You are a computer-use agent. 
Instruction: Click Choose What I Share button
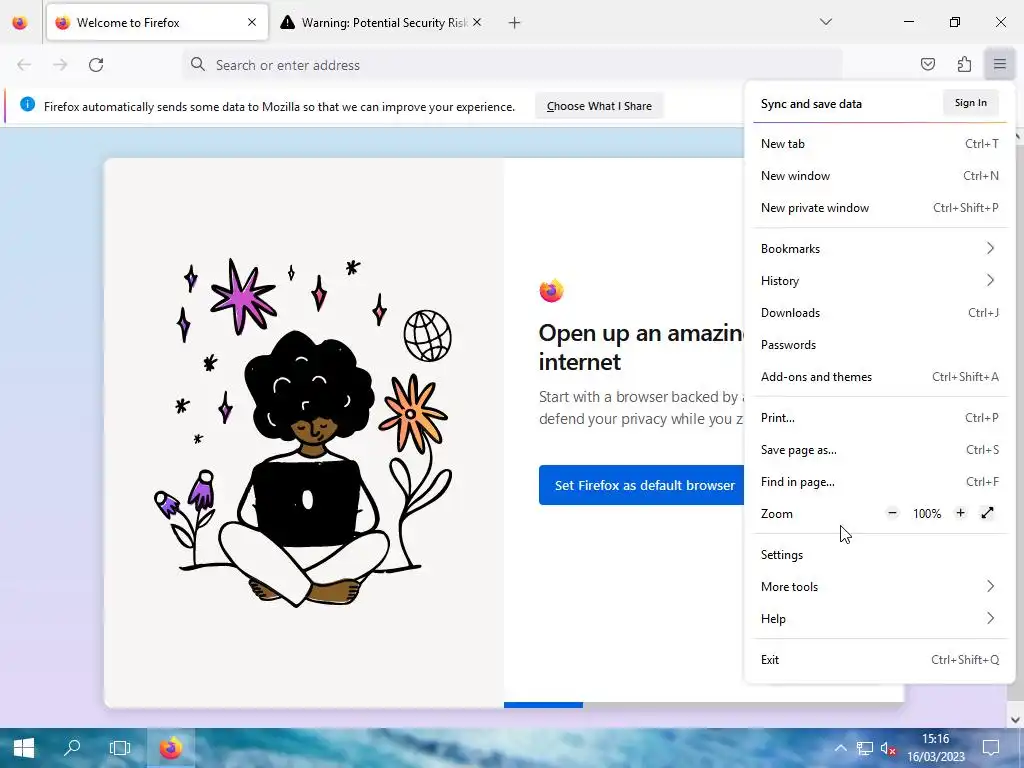(599, 106)
